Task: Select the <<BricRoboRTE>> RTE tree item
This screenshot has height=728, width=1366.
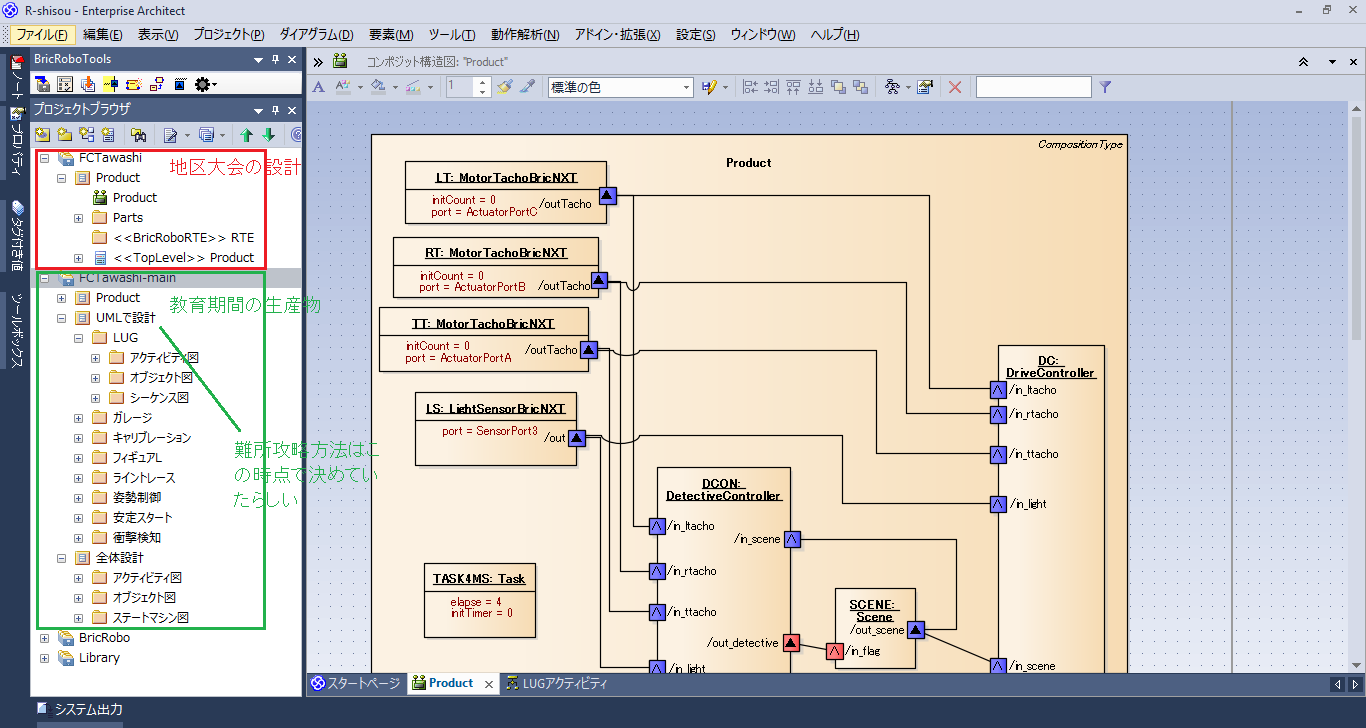Action: pos(183,237)
